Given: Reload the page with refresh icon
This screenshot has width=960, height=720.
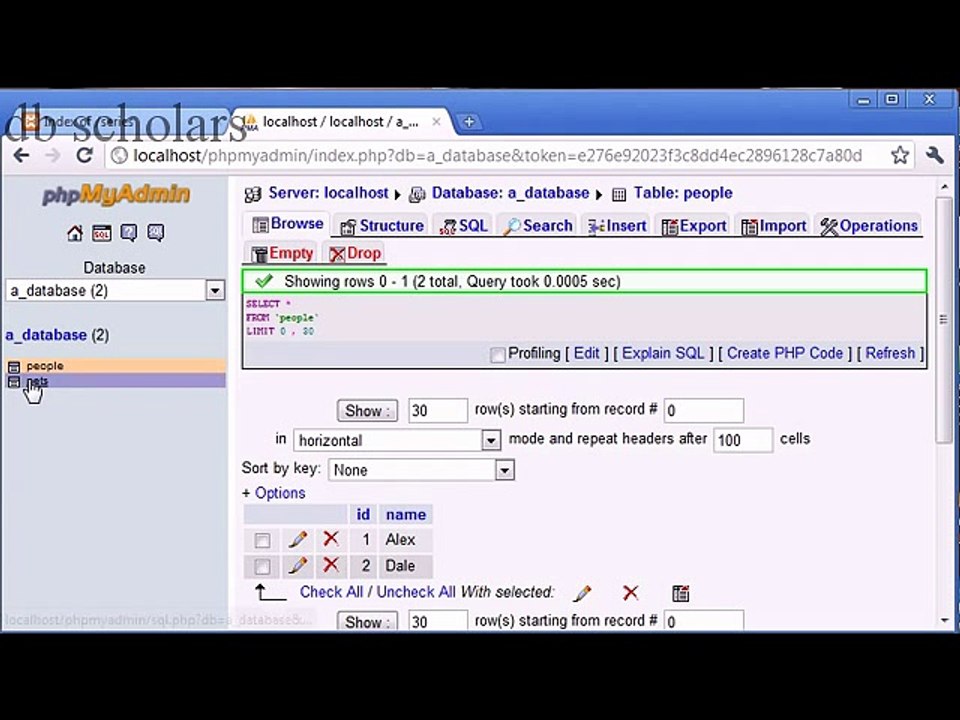Looking at the screenshot, I should click(84, 155).
